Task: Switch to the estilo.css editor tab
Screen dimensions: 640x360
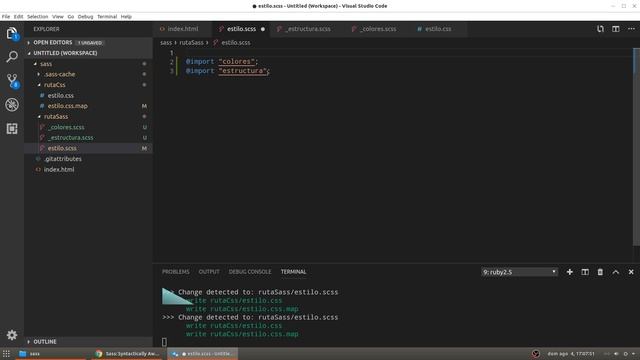Action: pos(438,29)
